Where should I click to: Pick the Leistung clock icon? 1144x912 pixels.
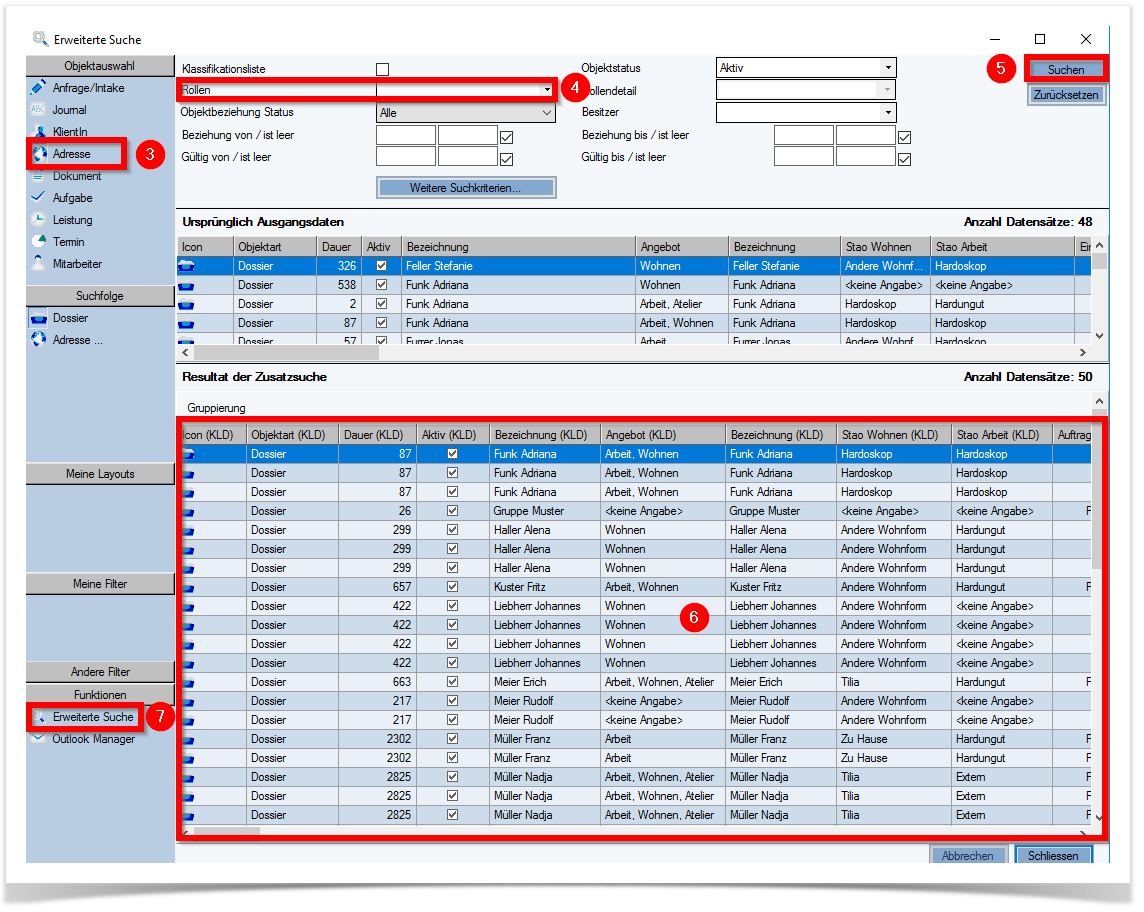click(39, 219)
